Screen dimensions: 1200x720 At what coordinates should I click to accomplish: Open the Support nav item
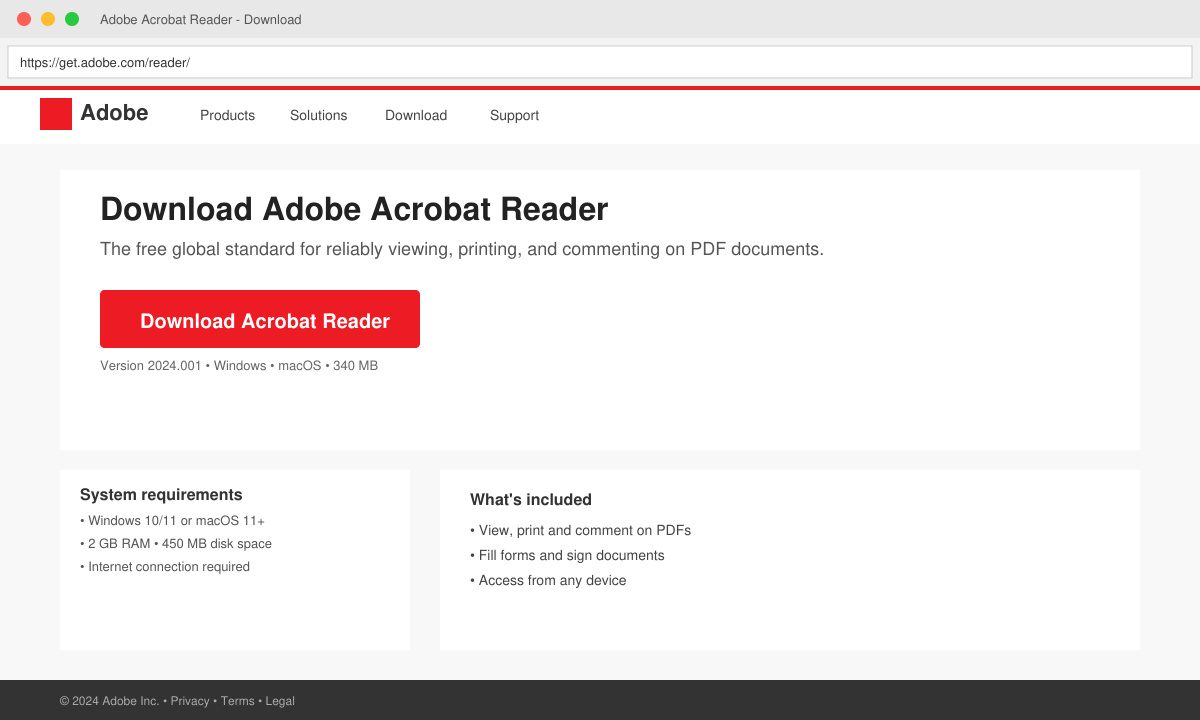(x=514, y=115)
